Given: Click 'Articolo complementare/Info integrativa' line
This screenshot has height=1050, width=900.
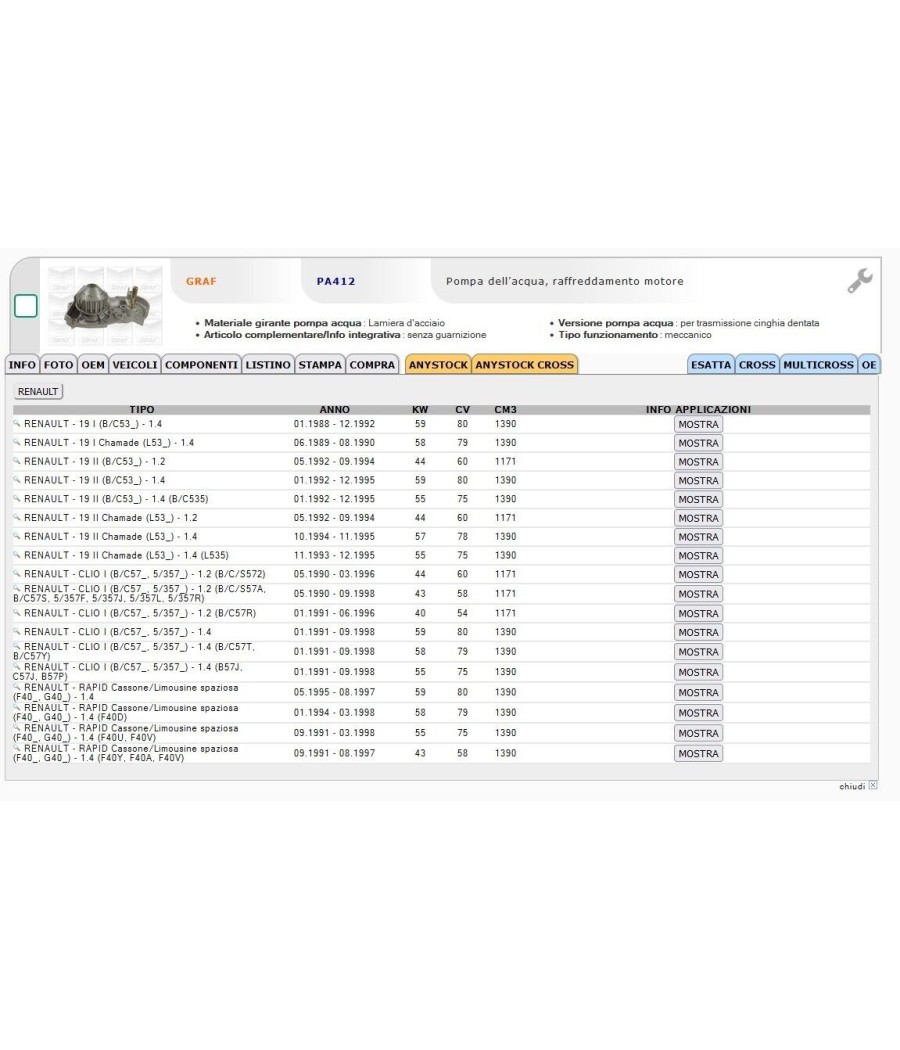Looking at the screenshot, I should tap(345, 335).
